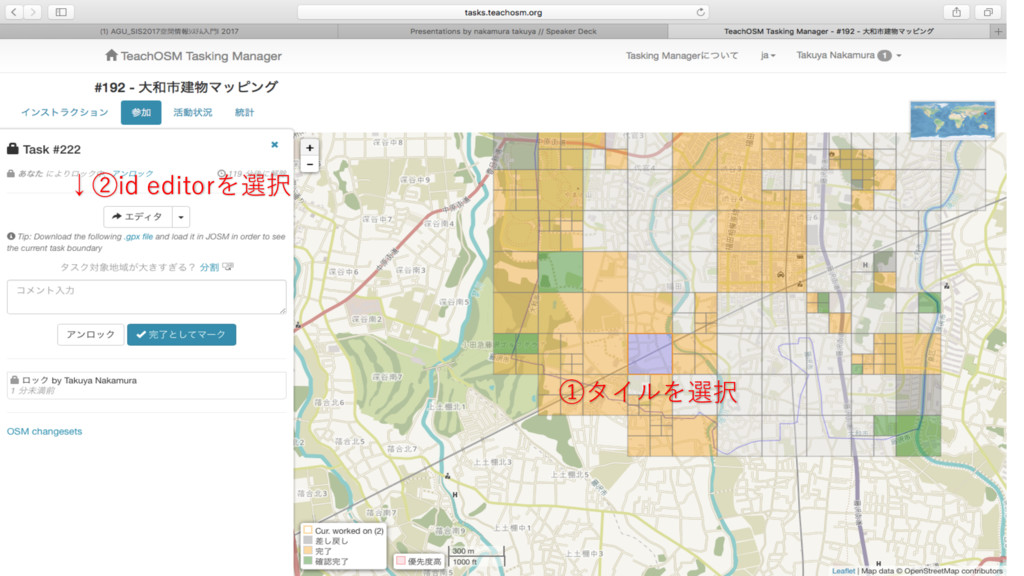
Task: Open the Safari share icon
Action: click(957, 12)
